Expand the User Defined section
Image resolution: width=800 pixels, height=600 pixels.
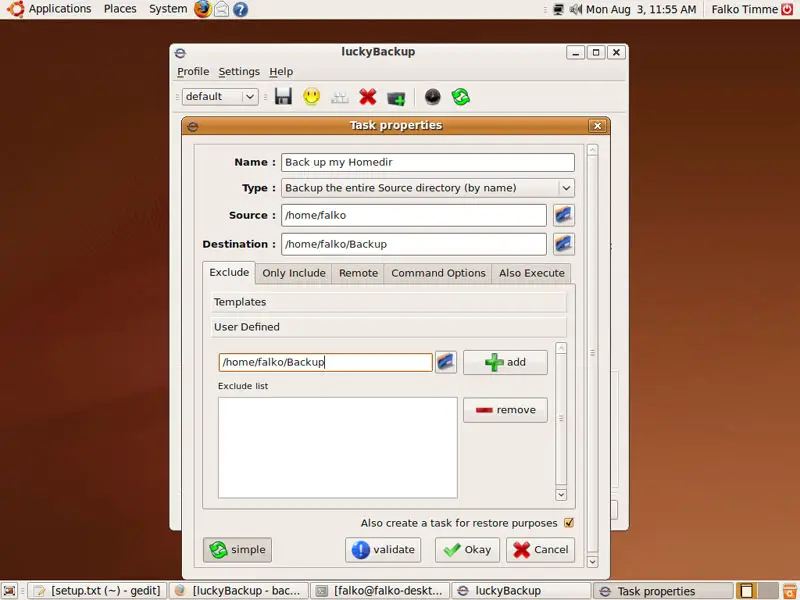388,327
